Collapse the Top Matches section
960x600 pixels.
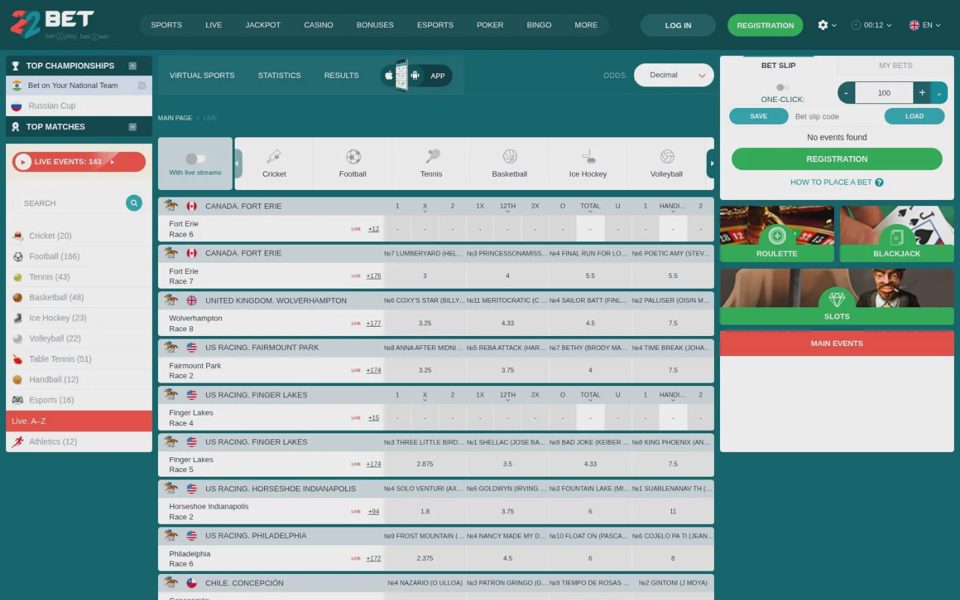[132, 127]
